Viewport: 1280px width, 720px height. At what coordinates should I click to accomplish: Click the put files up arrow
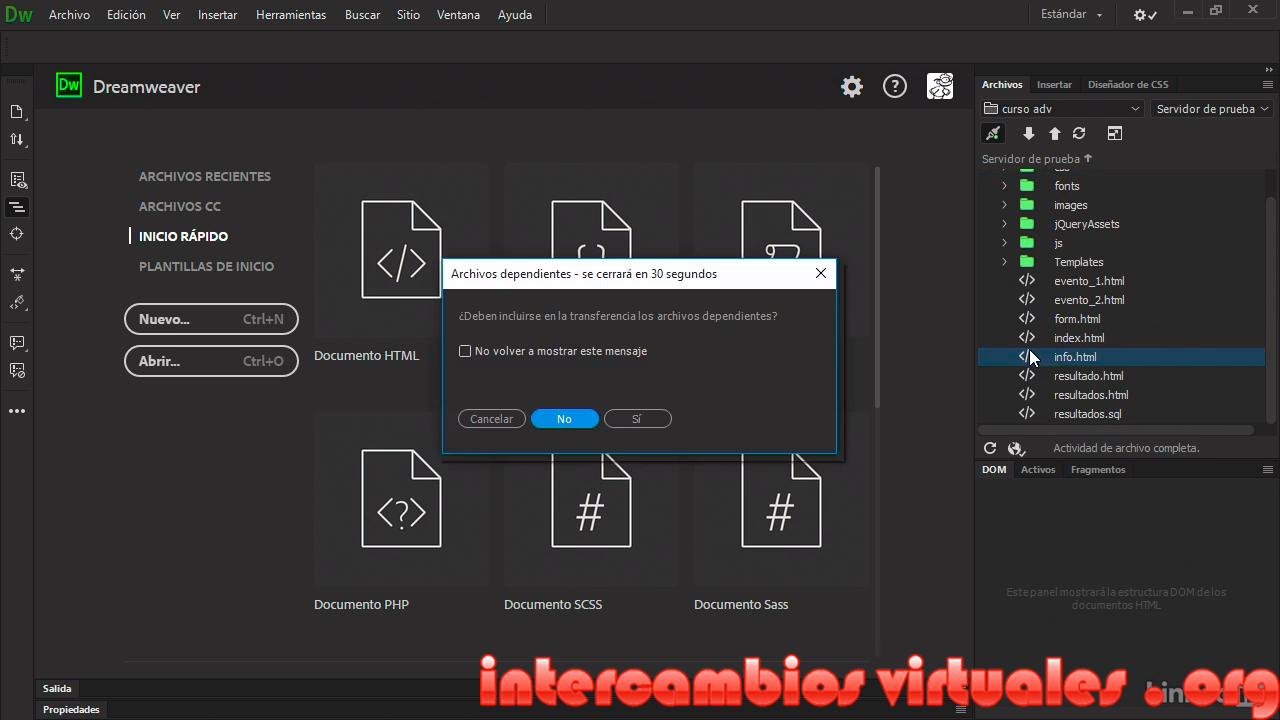coord(1054,134)
